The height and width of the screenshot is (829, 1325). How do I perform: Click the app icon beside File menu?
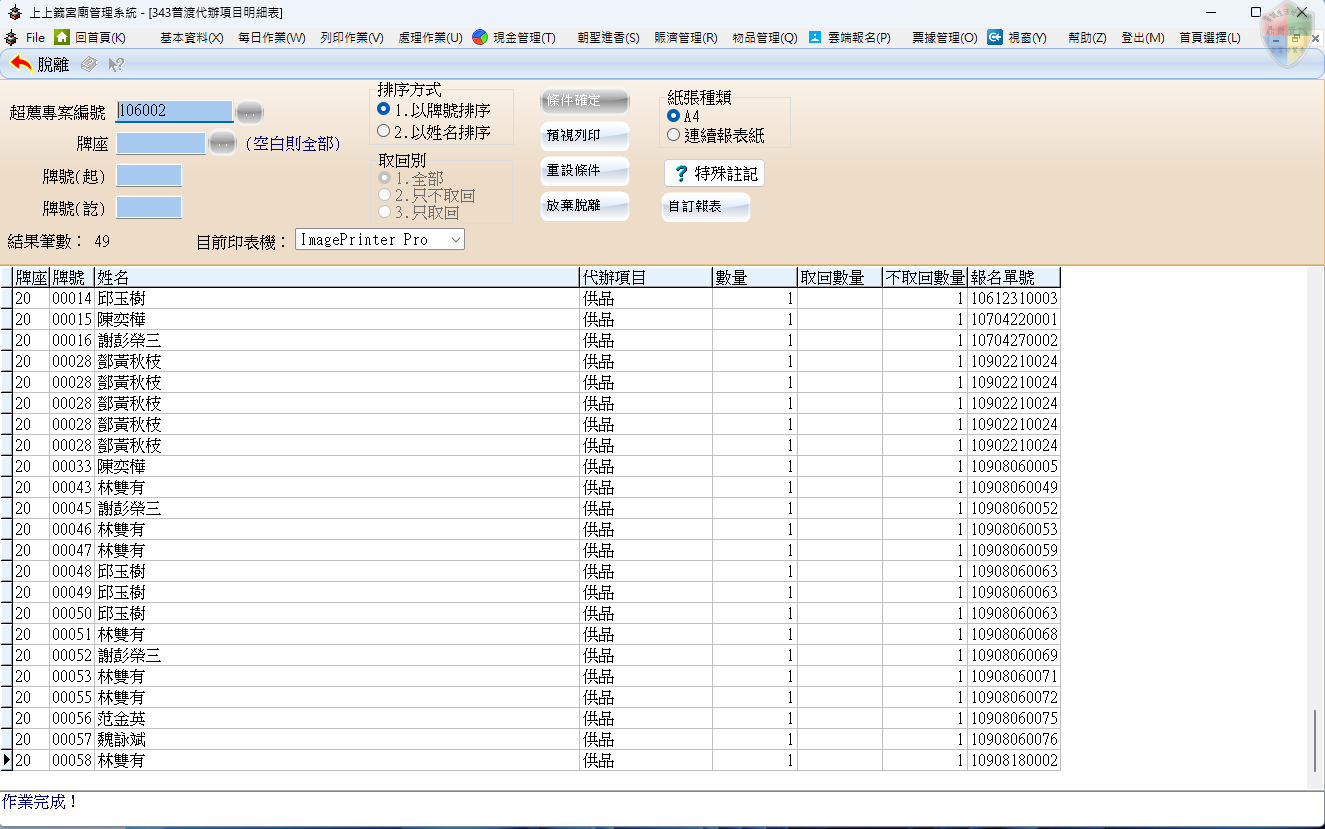coord(11,37)
